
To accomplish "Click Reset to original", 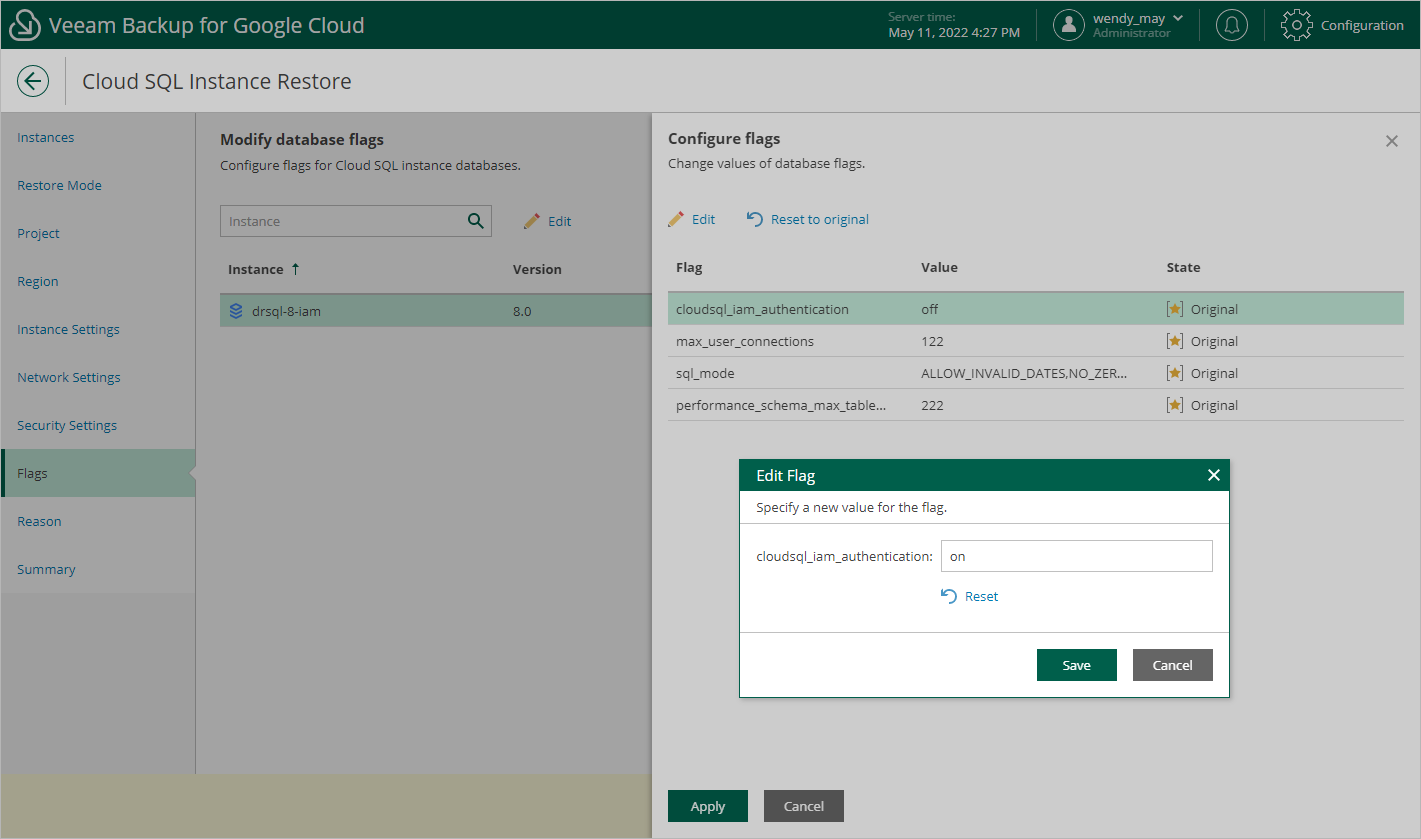I will point(808,219).
